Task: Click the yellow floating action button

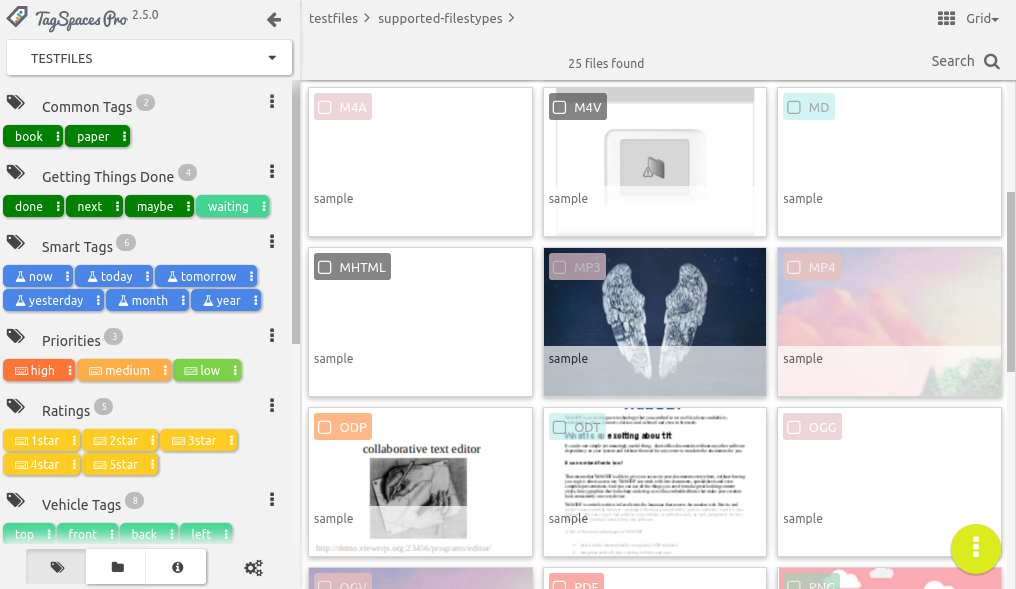Action: coord(976,548)
